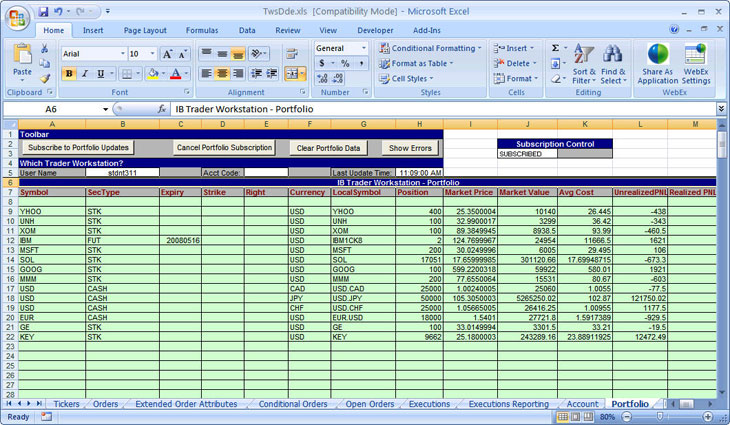
Task: Apply the Percent Style format
Action: click(x=345, y=63)
